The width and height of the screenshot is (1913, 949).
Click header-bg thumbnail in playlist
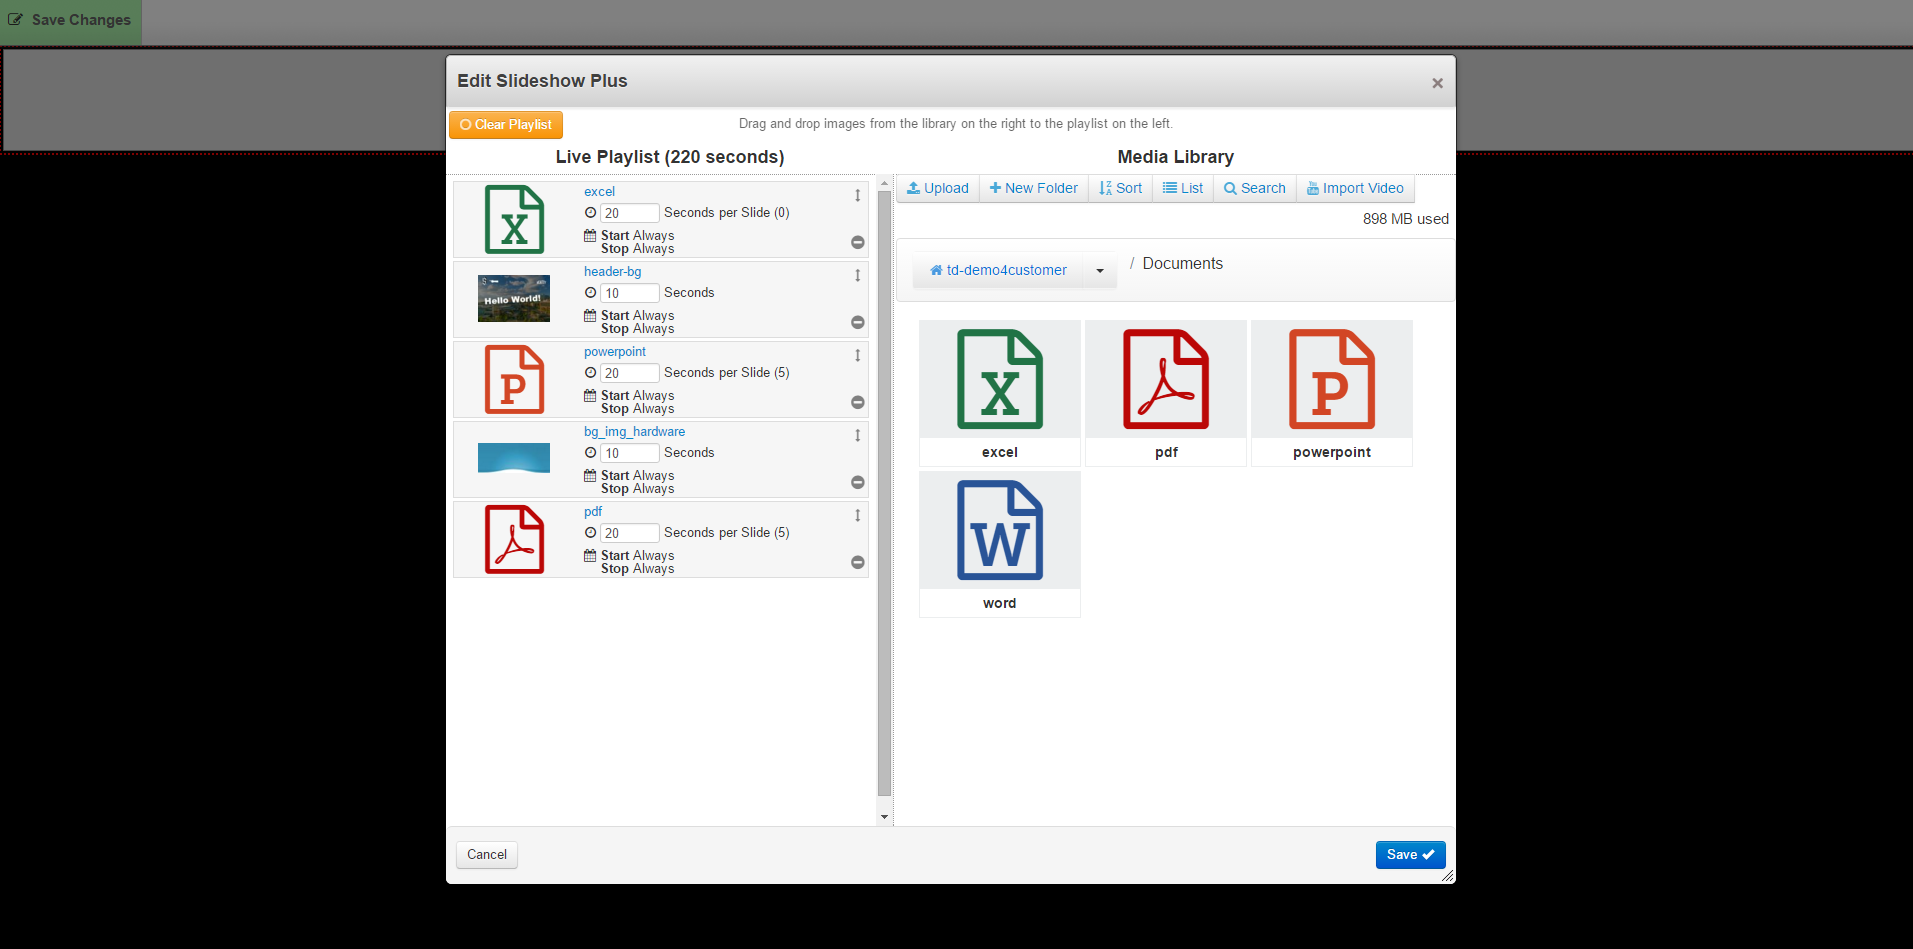pos(514,298)
